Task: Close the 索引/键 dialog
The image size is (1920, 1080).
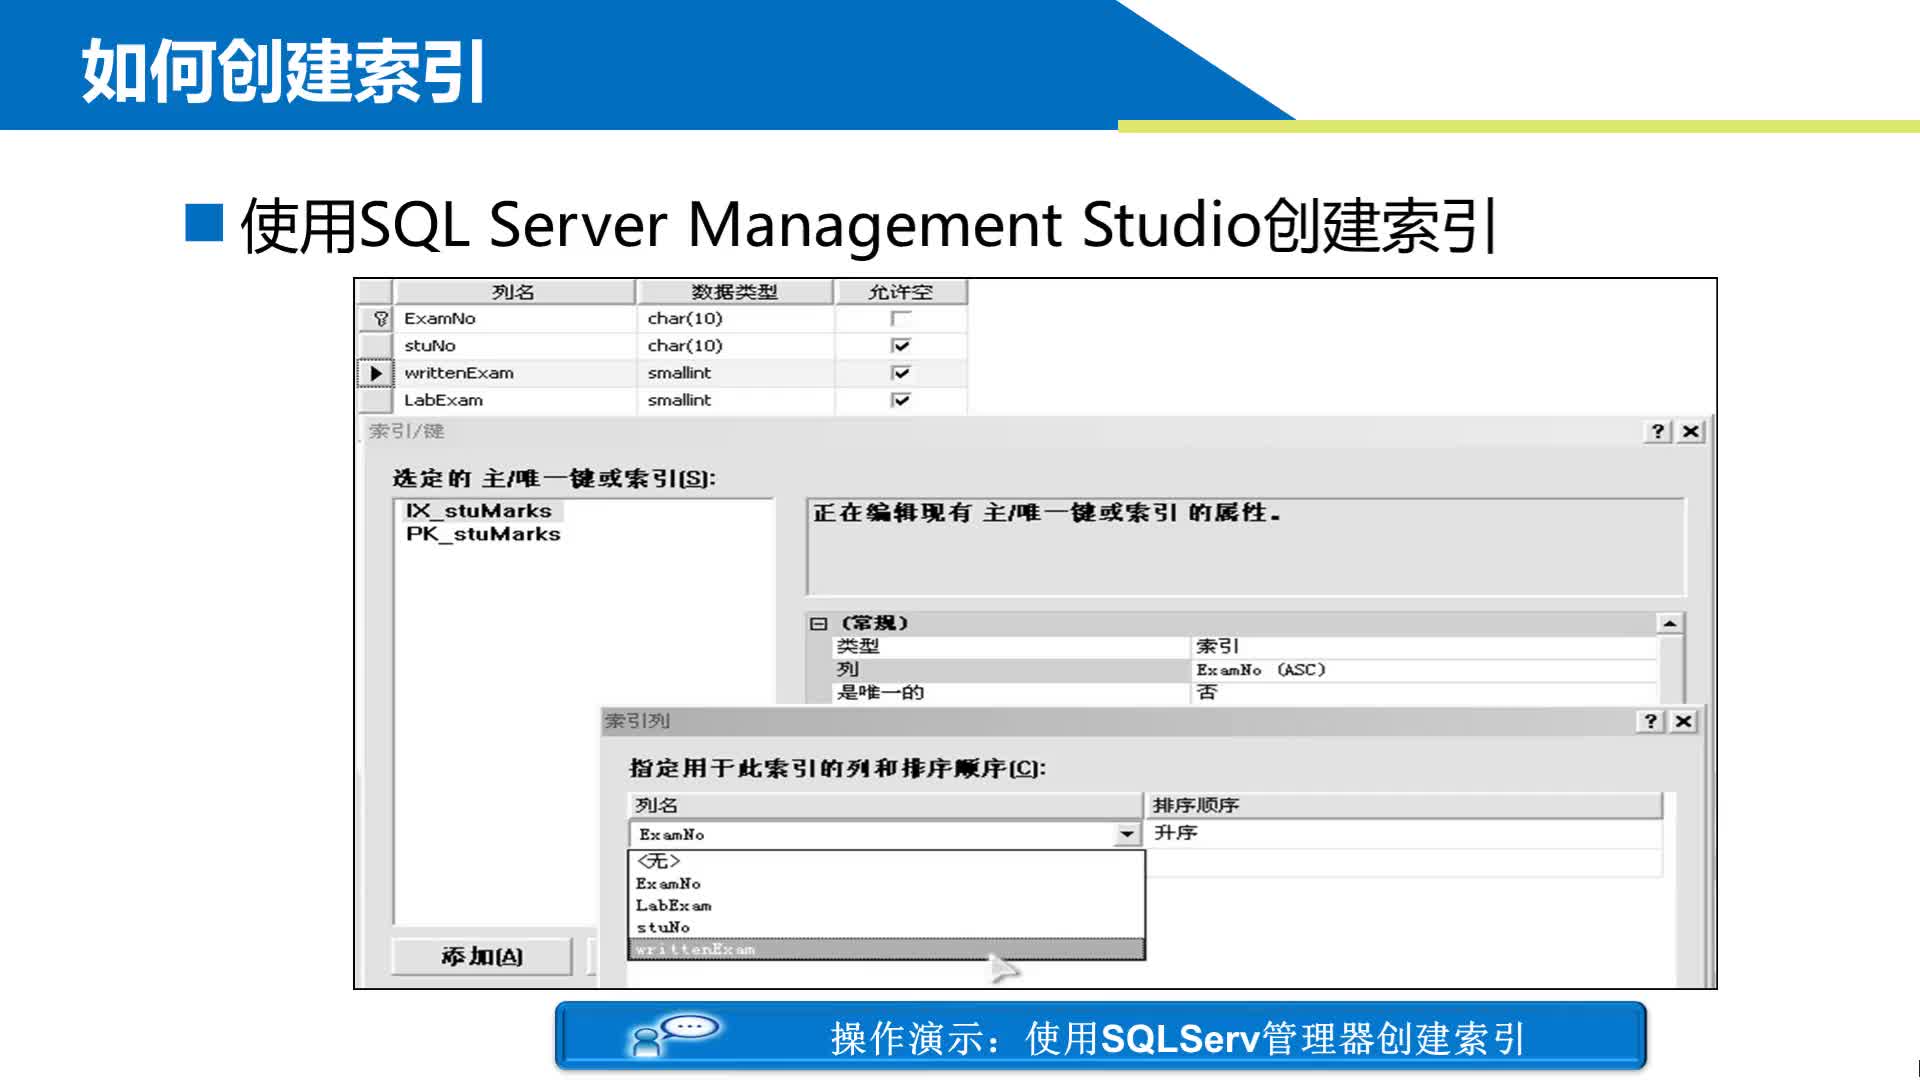Action: (1691, 431)
